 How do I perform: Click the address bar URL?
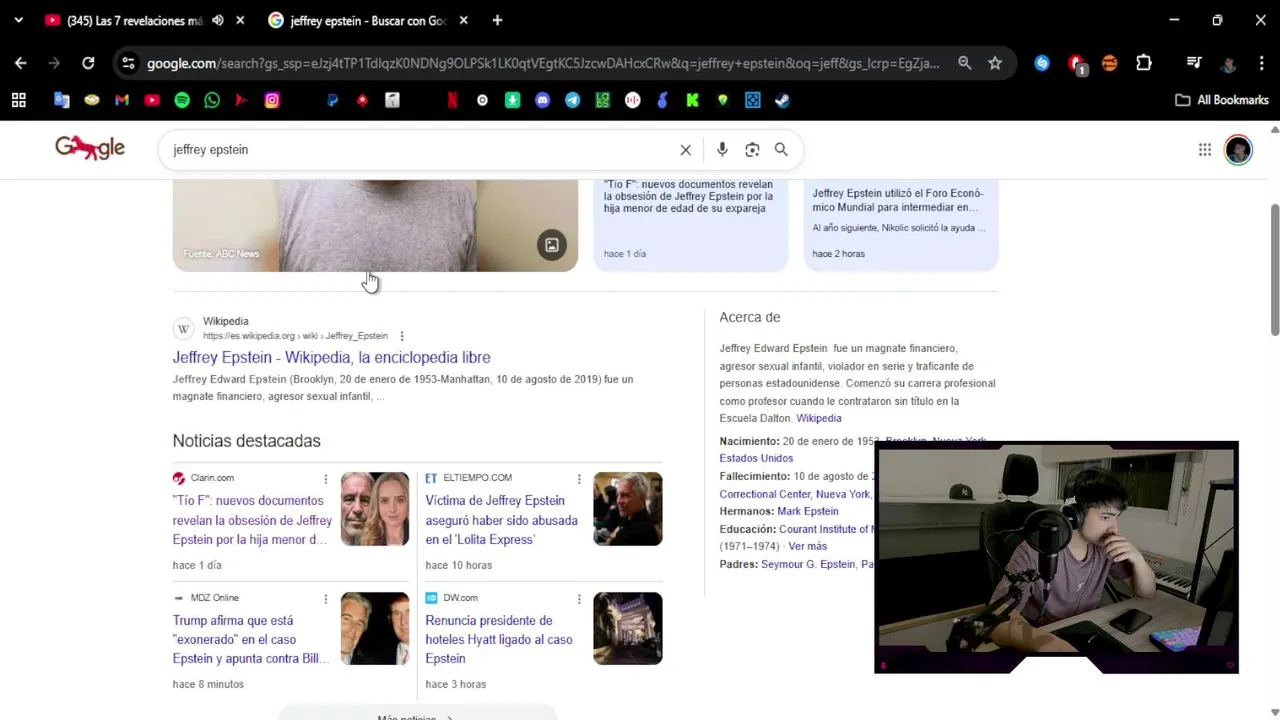(x=543, y=63)
